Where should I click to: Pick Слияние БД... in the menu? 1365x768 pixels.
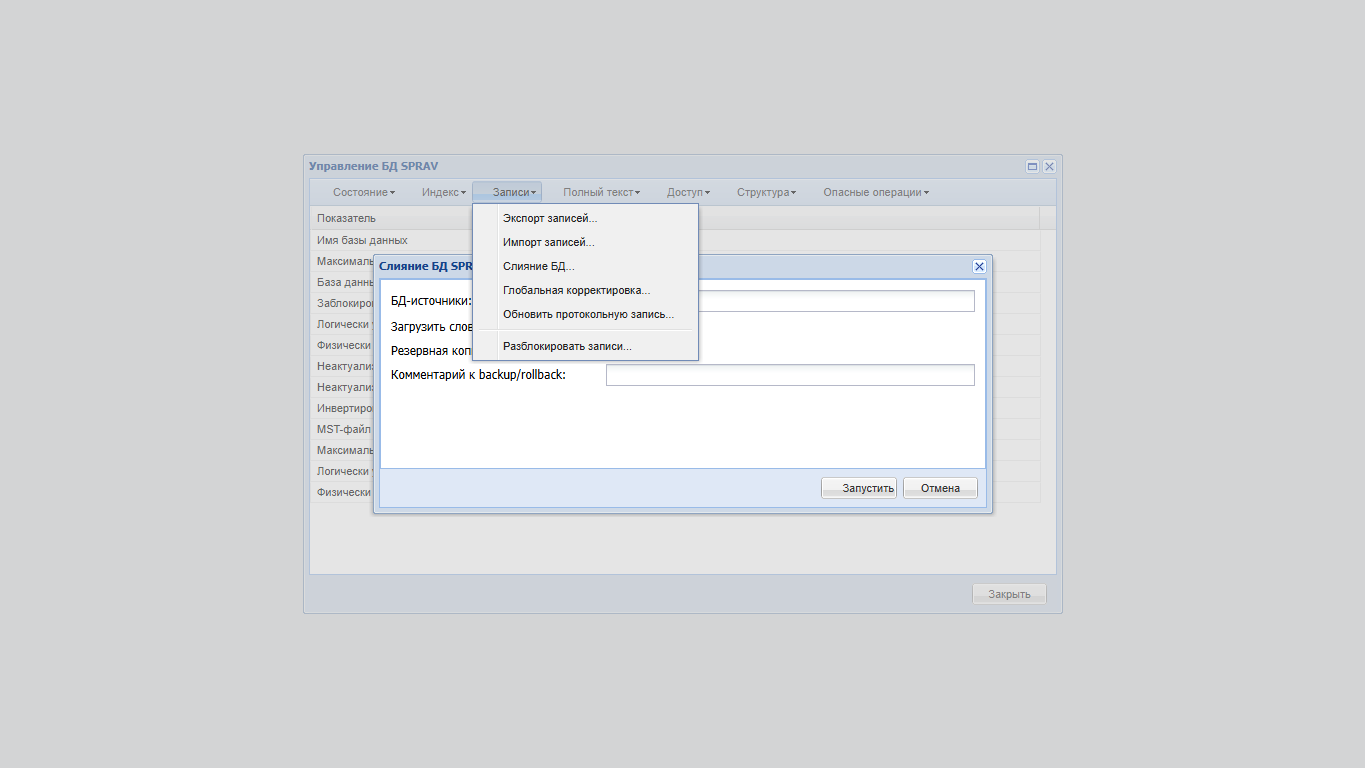(585, 266)
